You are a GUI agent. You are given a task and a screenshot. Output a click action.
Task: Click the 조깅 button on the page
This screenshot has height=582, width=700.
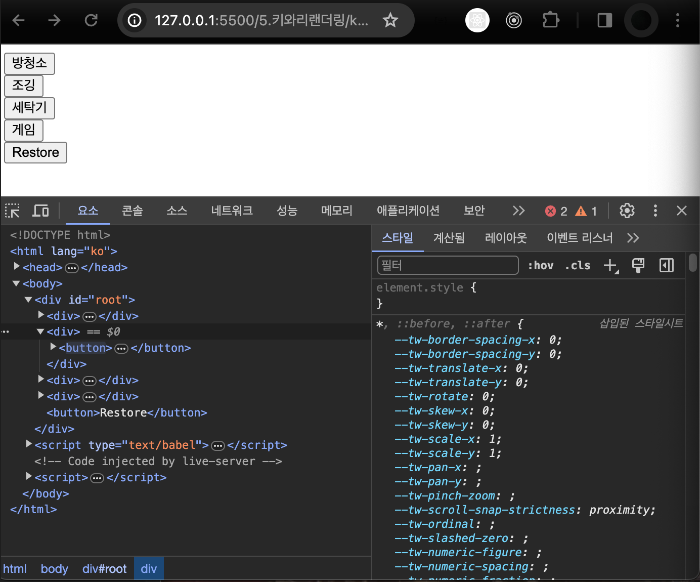[24, 86]
